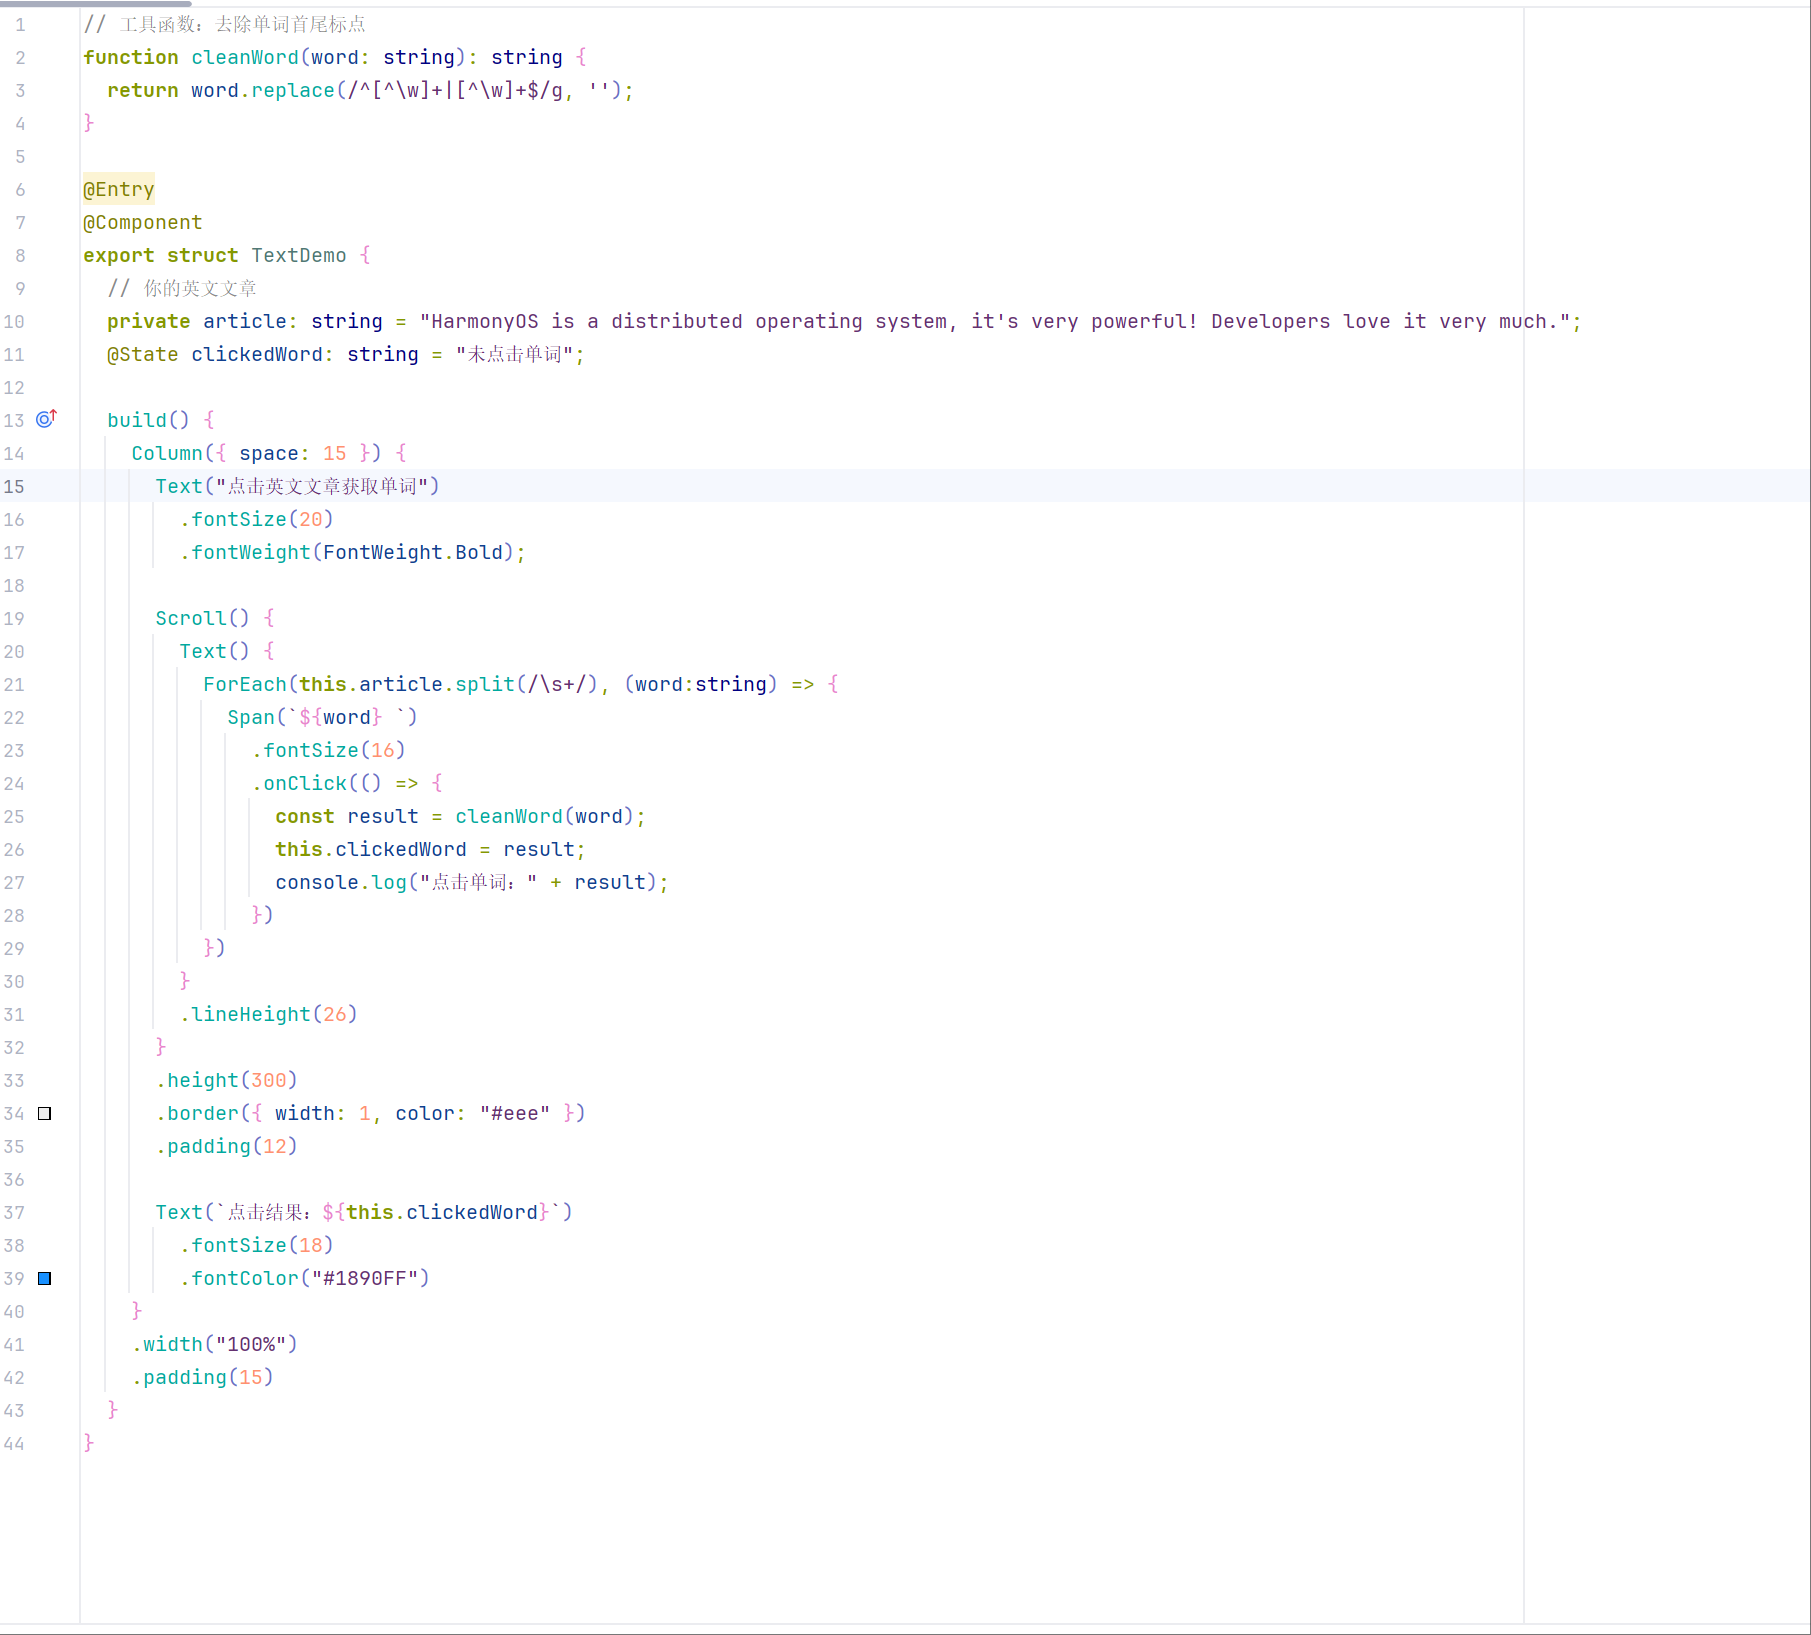Image resolution: width=1811 pixels, height=1635 pixels.
Task: Click line number 44 in the gutter
Action: [x=14, y=1443]
